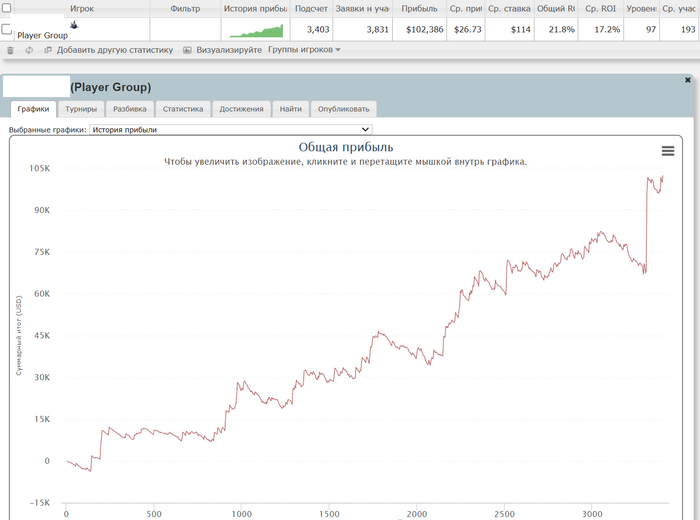
Task: Click the ship badge icon above Player Group
Action: point(74,25)
